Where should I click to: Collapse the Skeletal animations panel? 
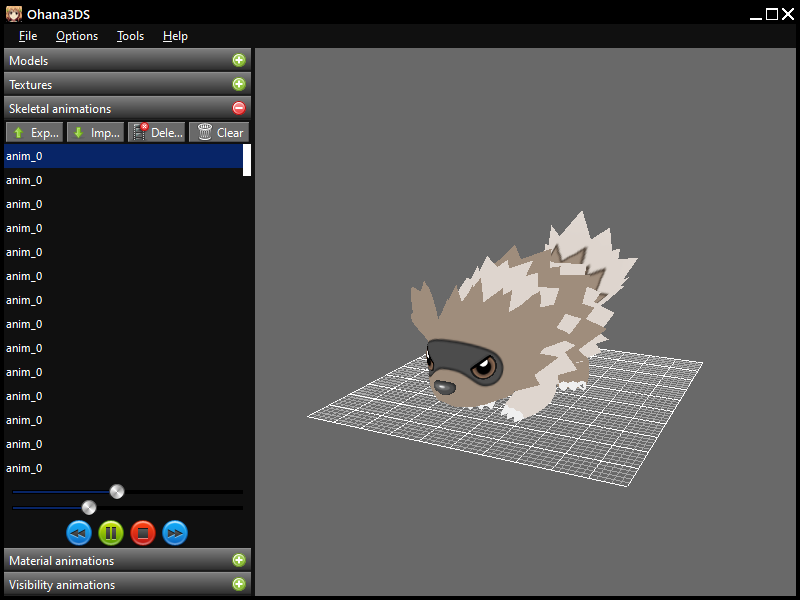tap(238, 109)
